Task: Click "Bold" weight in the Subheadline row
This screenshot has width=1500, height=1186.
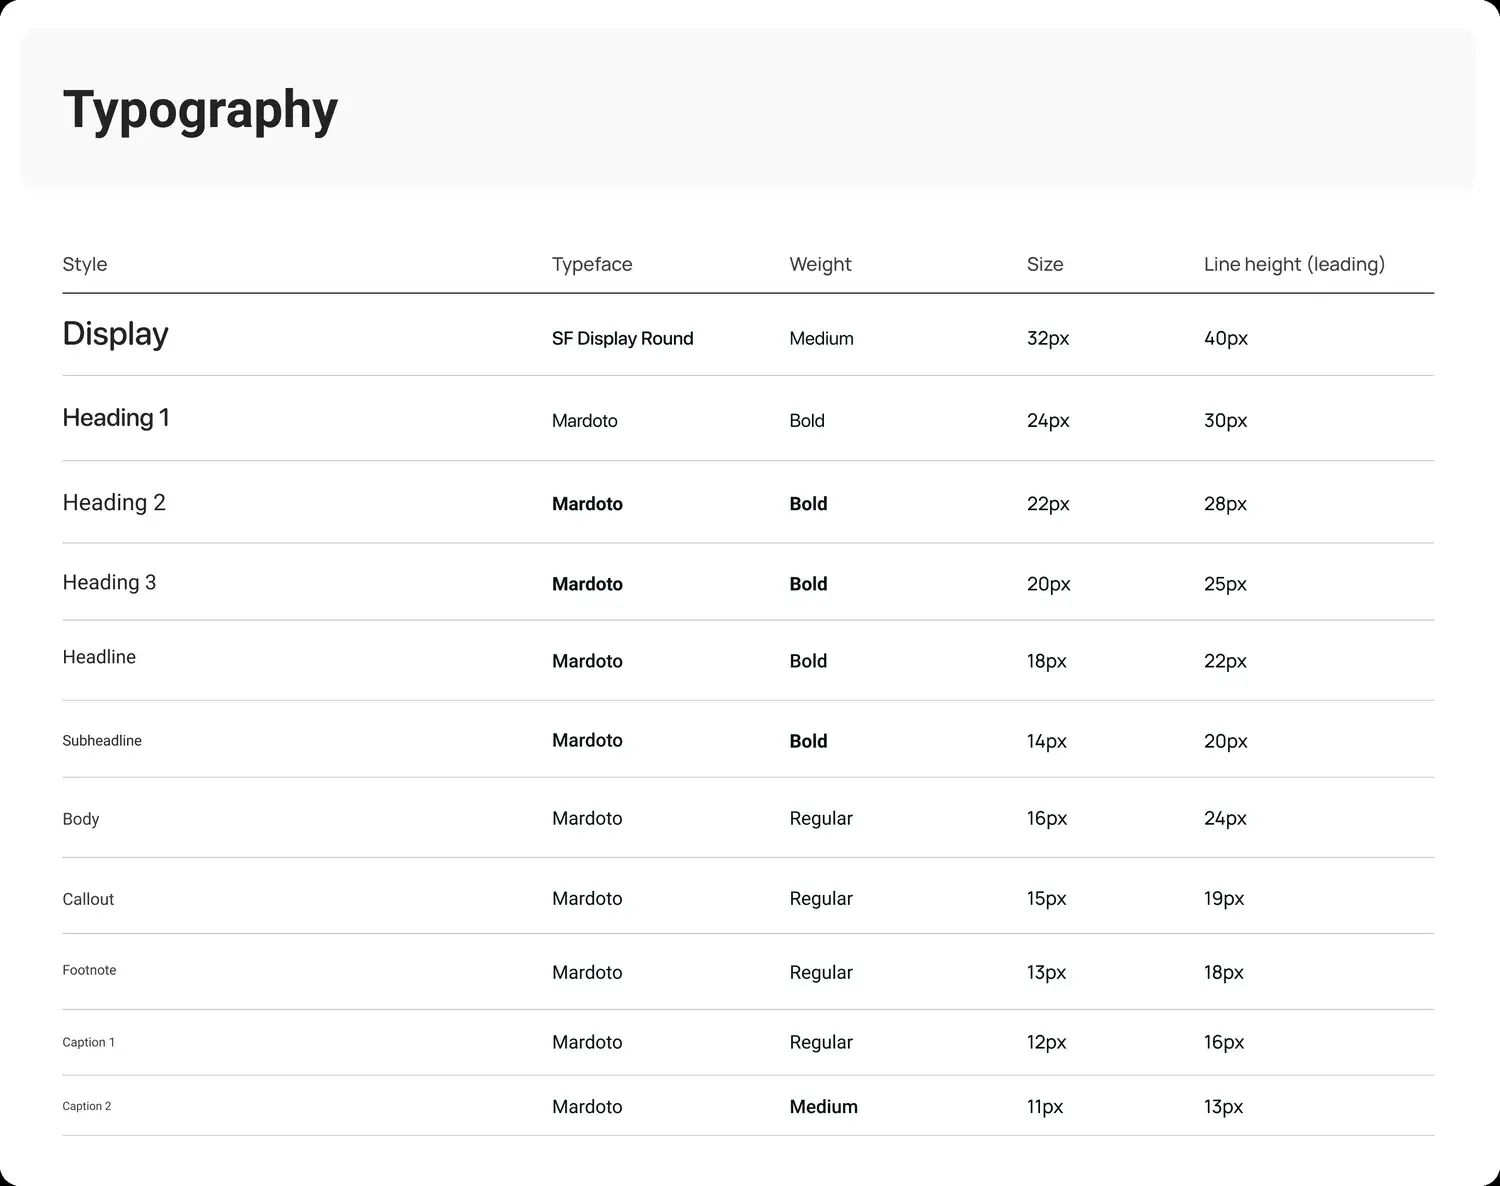Action: point(808,741)
